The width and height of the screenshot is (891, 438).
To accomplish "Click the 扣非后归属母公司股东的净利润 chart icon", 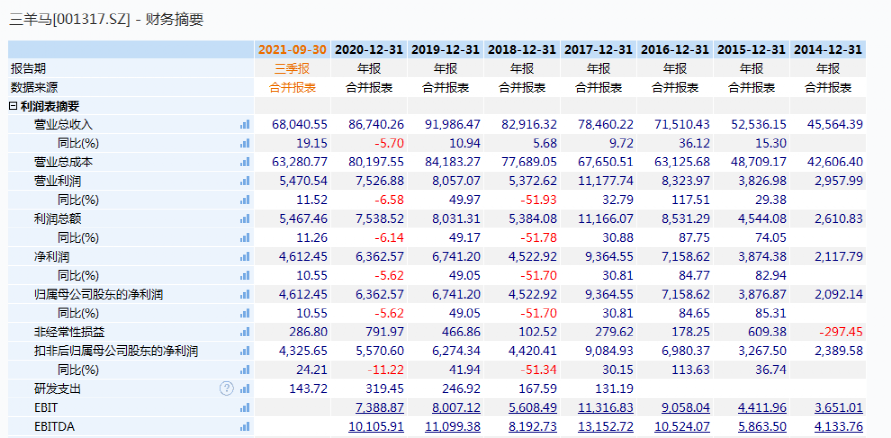I will pos(244,351).
